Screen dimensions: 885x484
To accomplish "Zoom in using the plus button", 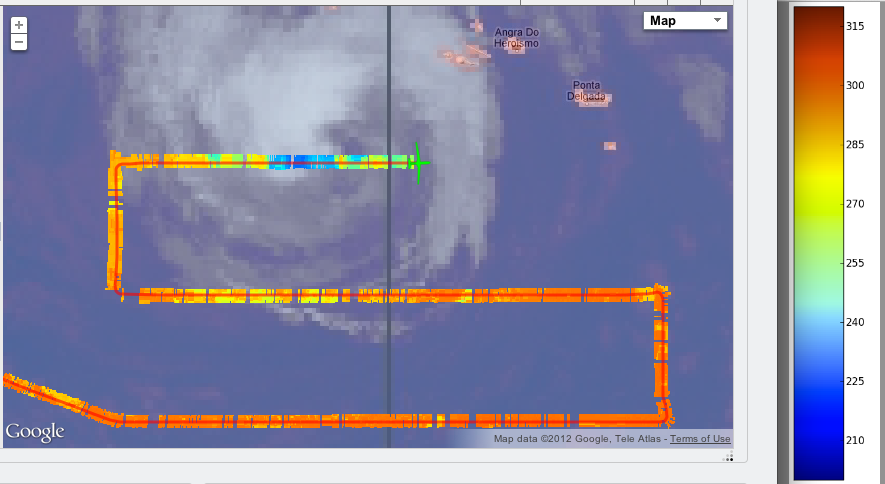I will (x=19, y=25).
